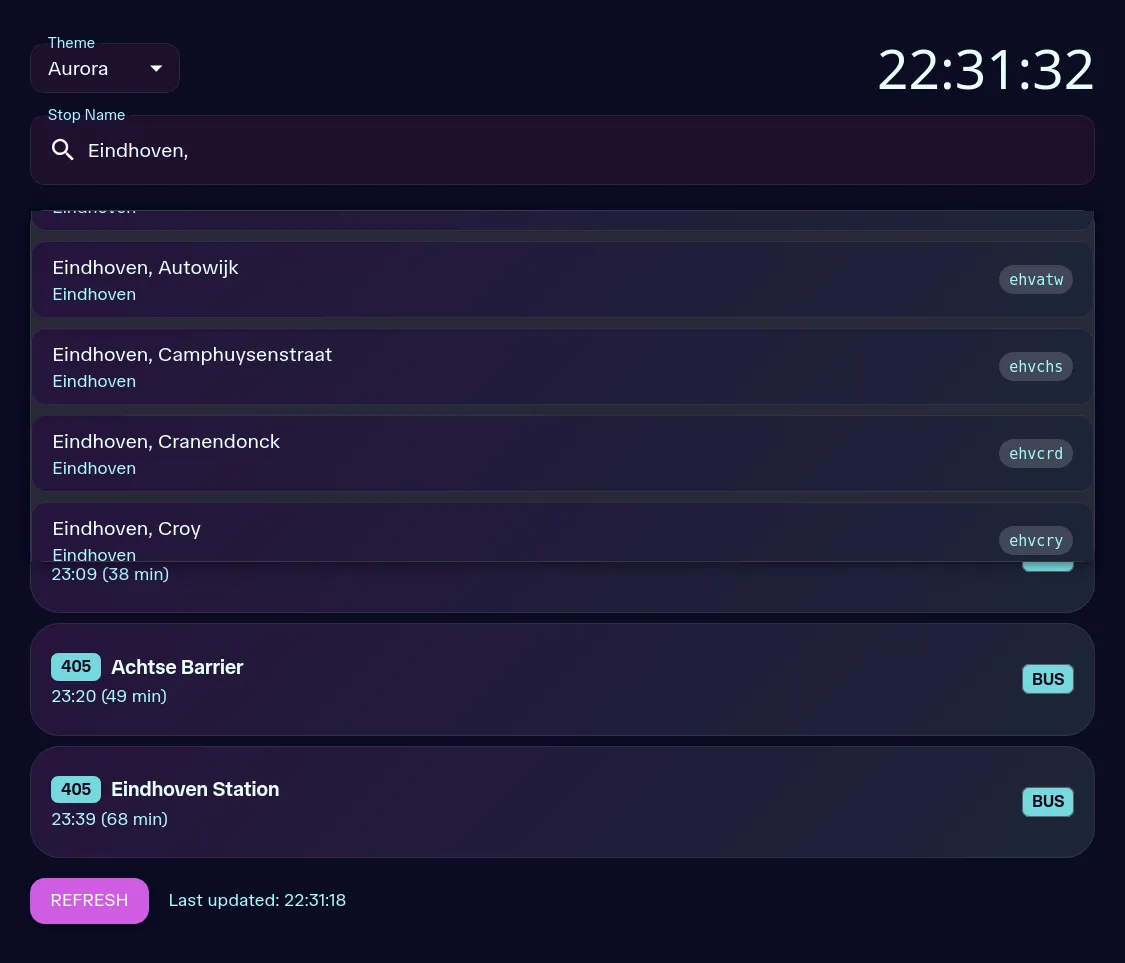Screen dimensions: 1125x963
Task: Click the ehvchs stop code chip
Action: pyautogui.click(x=1035, y=367)
